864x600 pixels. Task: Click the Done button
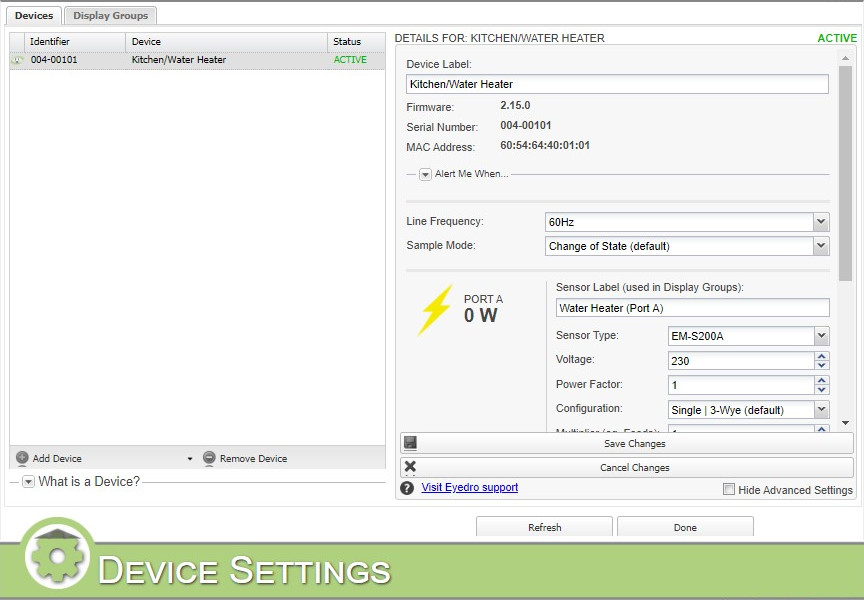pyautogui.click(x=685, y=526)
